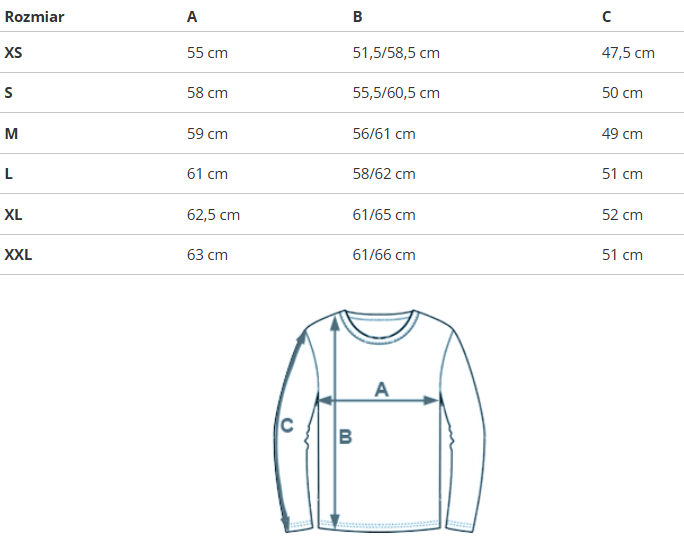Select the L size row label
Viewport: 684px width, 548px height.
[x=9, y=174]
